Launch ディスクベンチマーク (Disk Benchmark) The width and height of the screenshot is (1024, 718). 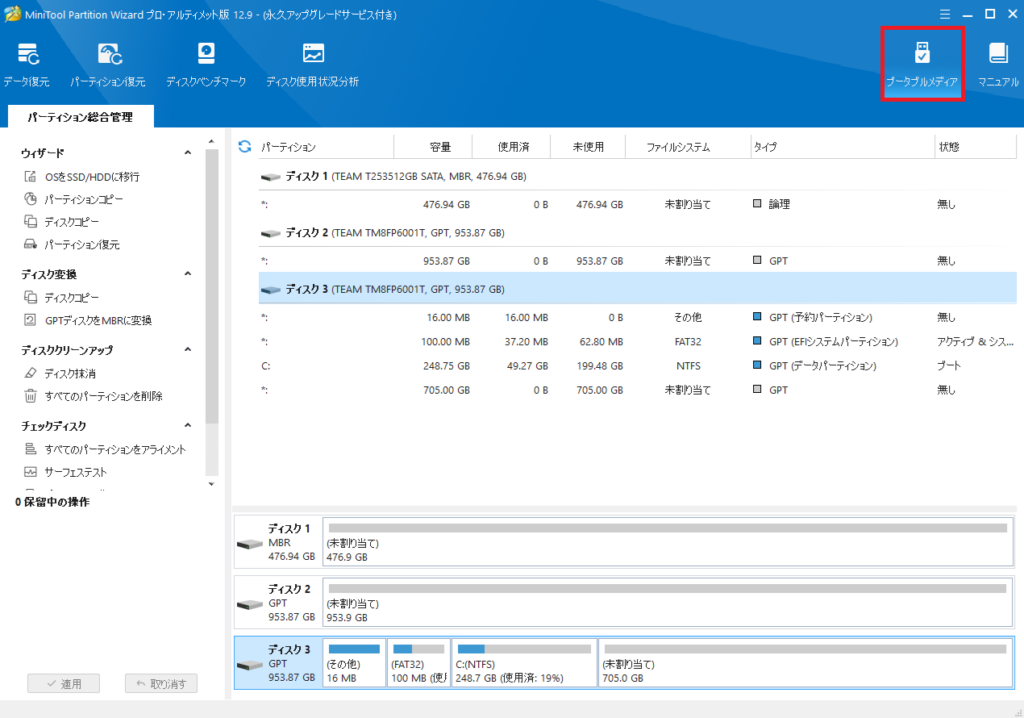[x=206, y=65]
